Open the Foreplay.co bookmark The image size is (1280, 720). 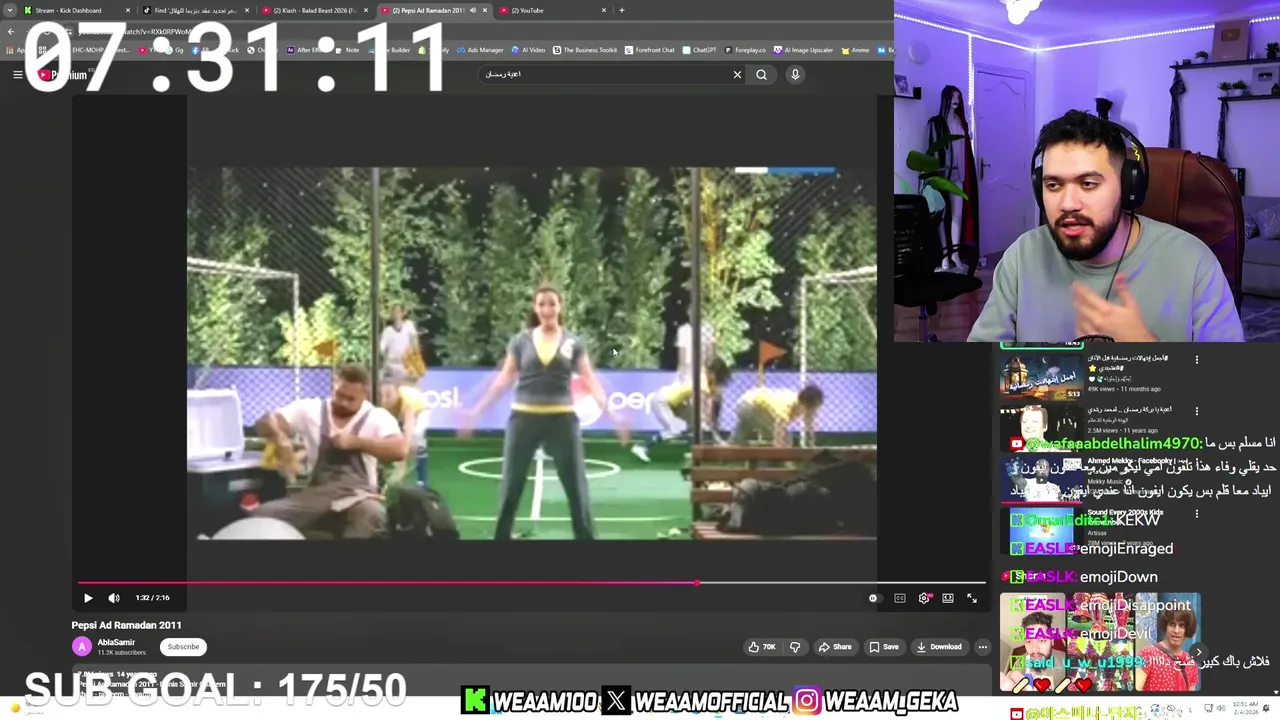746,50
